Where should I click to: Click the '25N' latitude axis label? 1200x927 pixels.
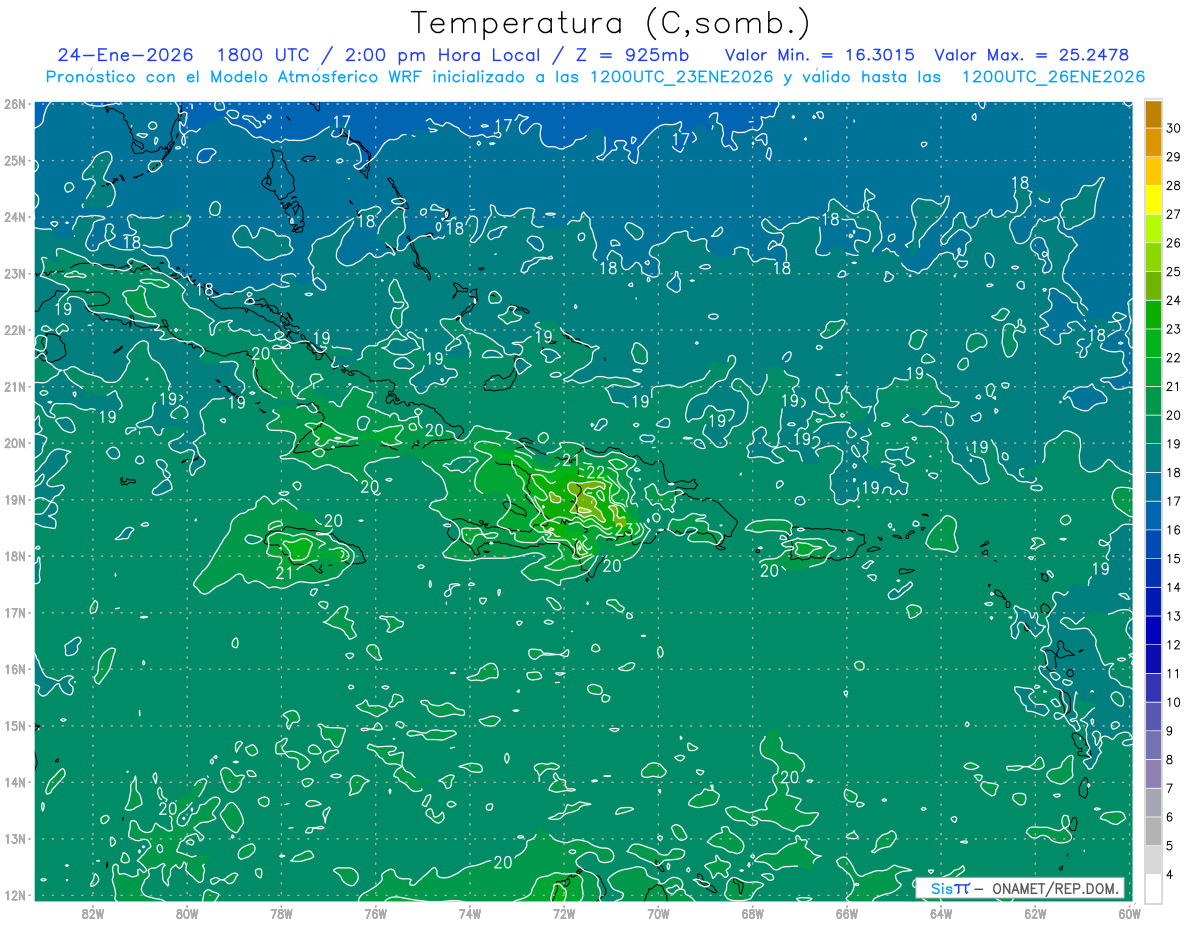tap(15, 161)
